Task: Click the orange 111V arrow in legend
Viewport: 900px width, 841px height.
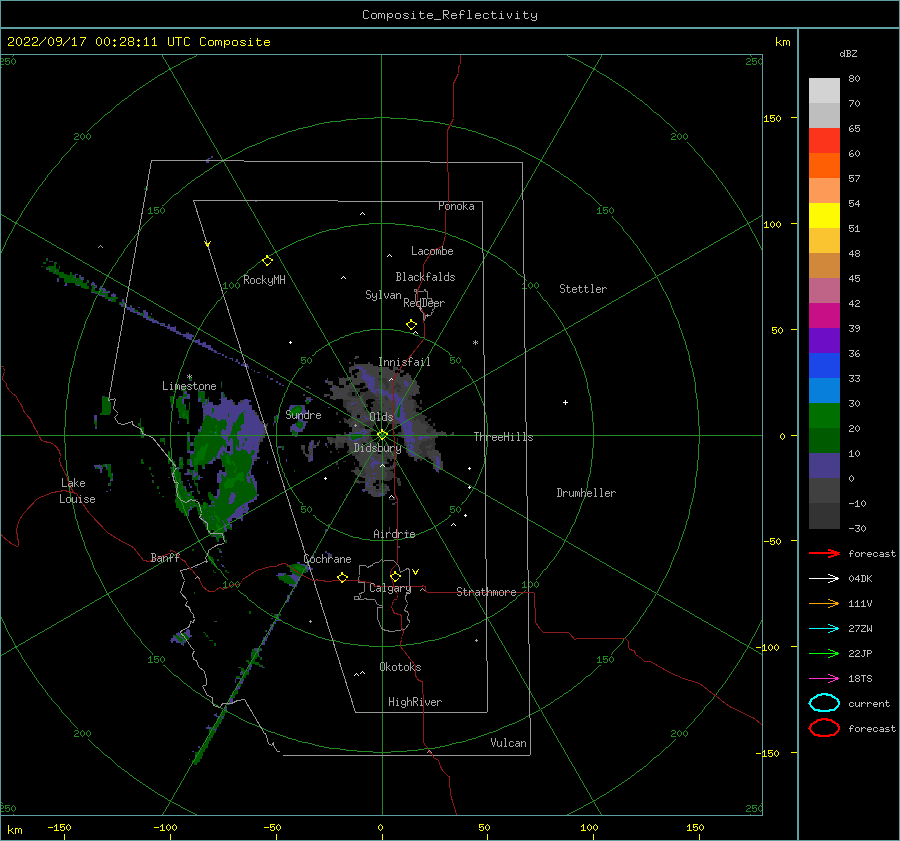Action: click(x=824, y=603)
